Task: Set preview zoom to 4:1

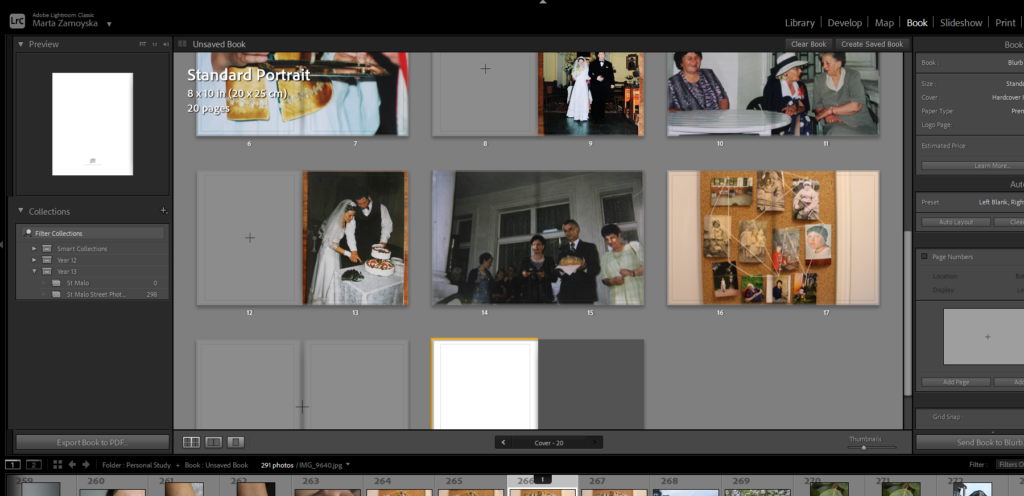Action: tap(166, 44)
